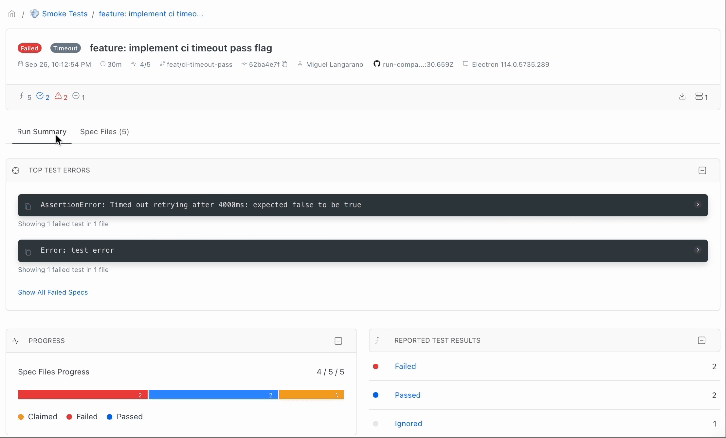Click the 'Error: test error' row
Image resolution: width=726 pixels, height=438 pixels.
coord(363,250)
